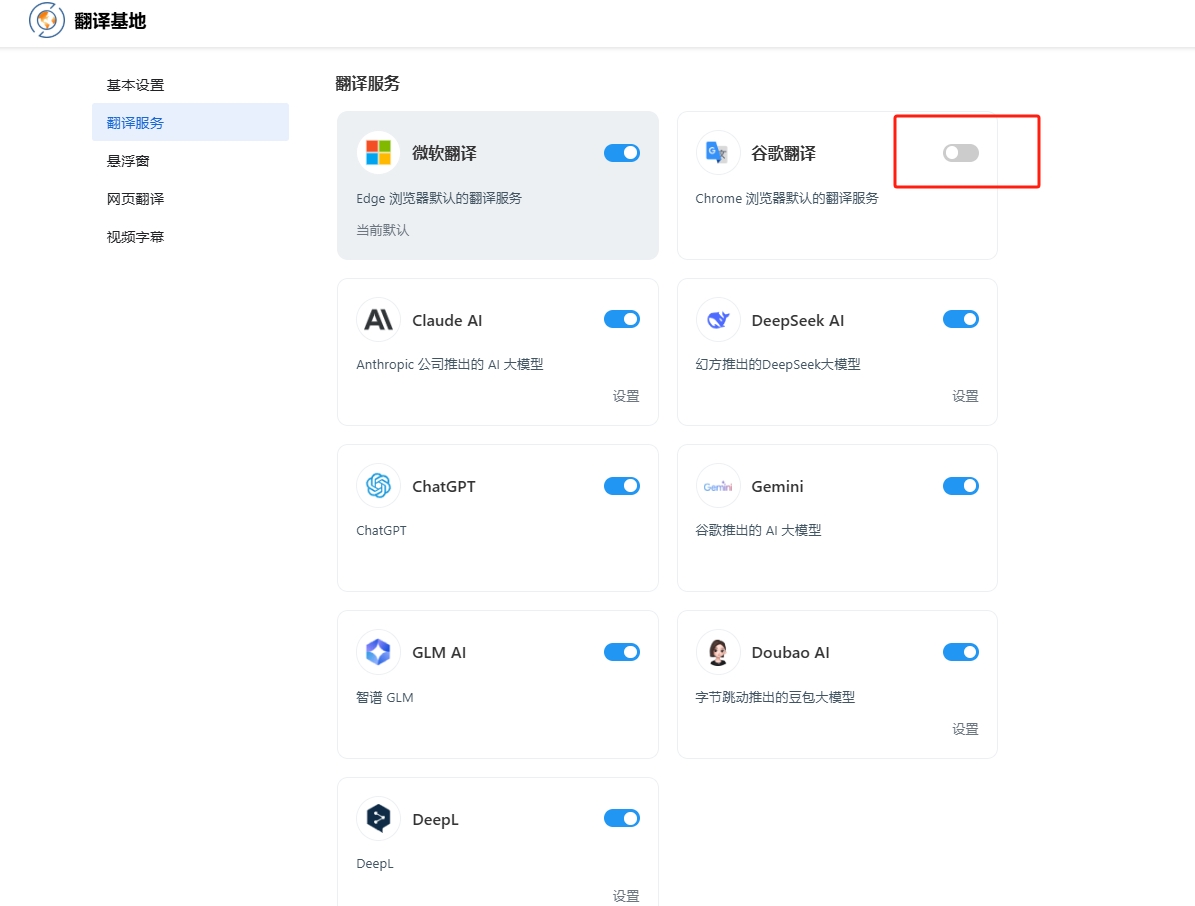Click the Doubao AI avatar icon
The height and width of the screenshot is (906, 1195).
point(718,652)
